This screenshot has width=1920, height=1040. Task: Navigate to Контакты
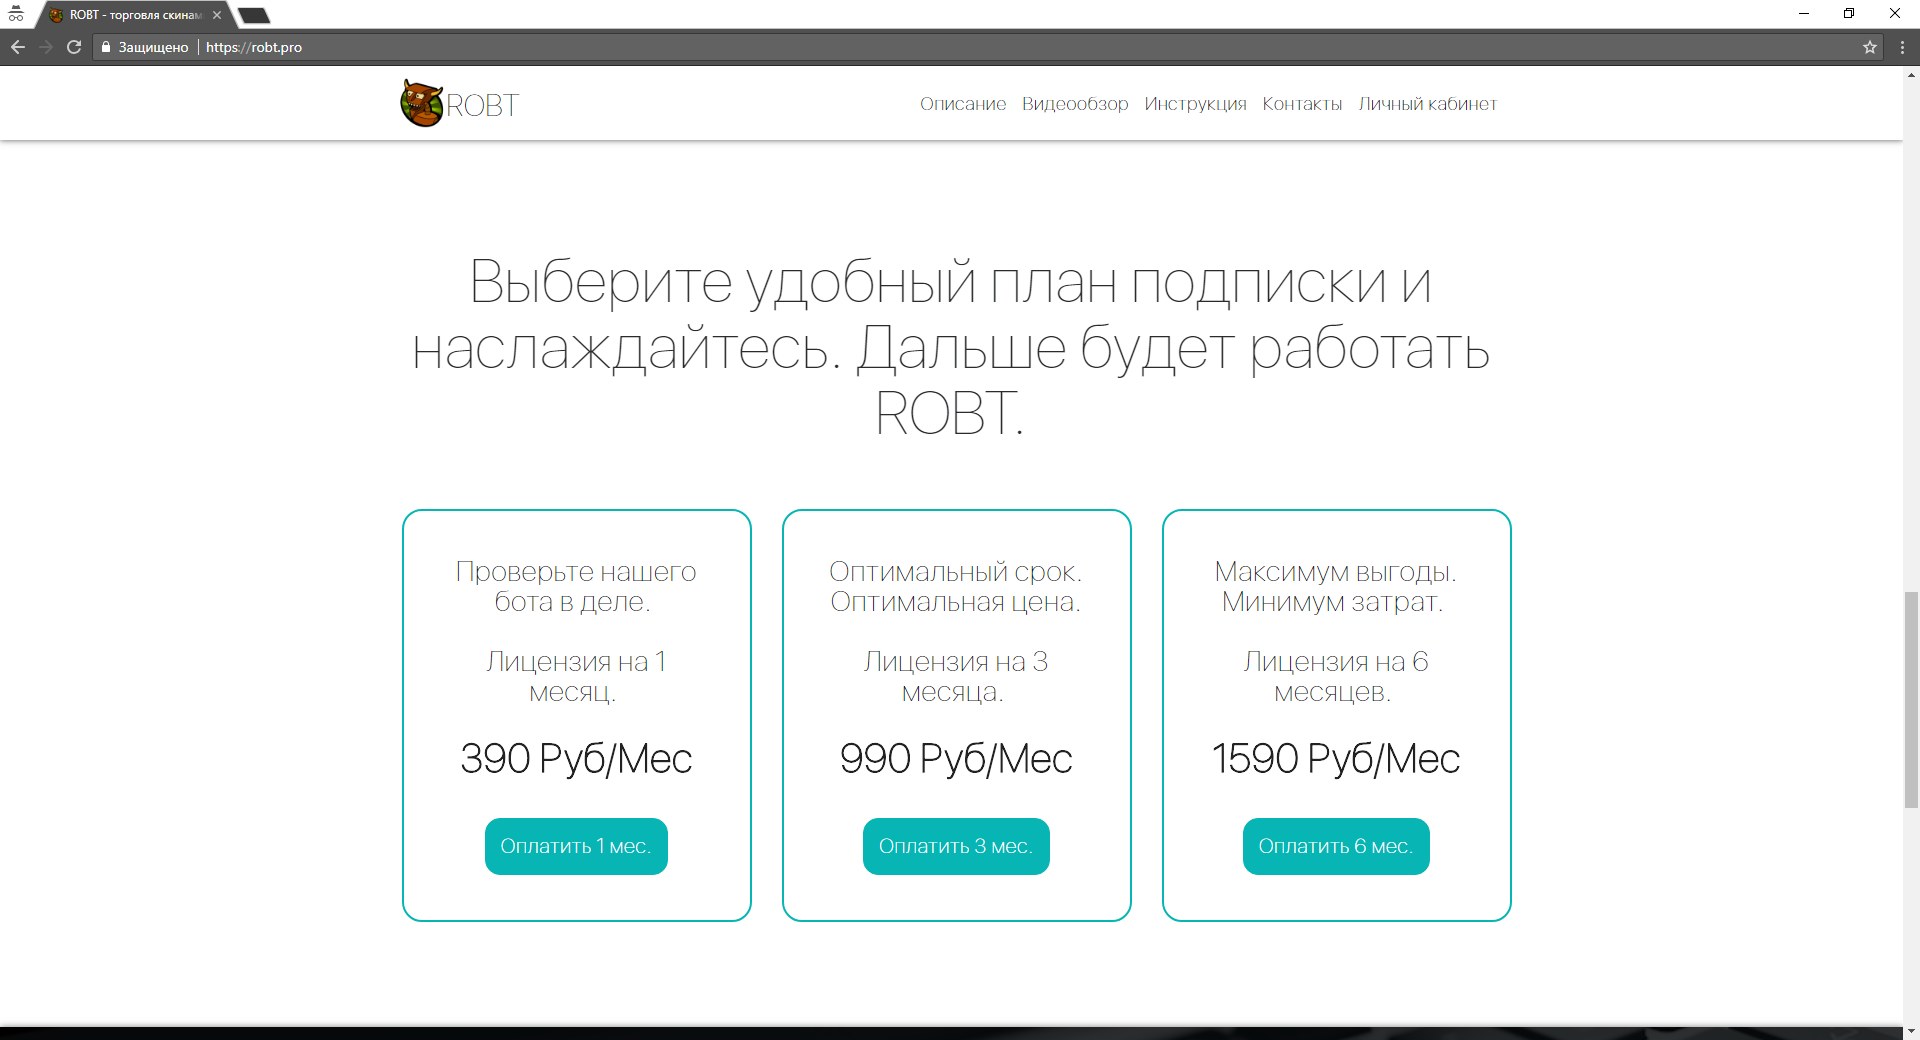click(1301, 104)
